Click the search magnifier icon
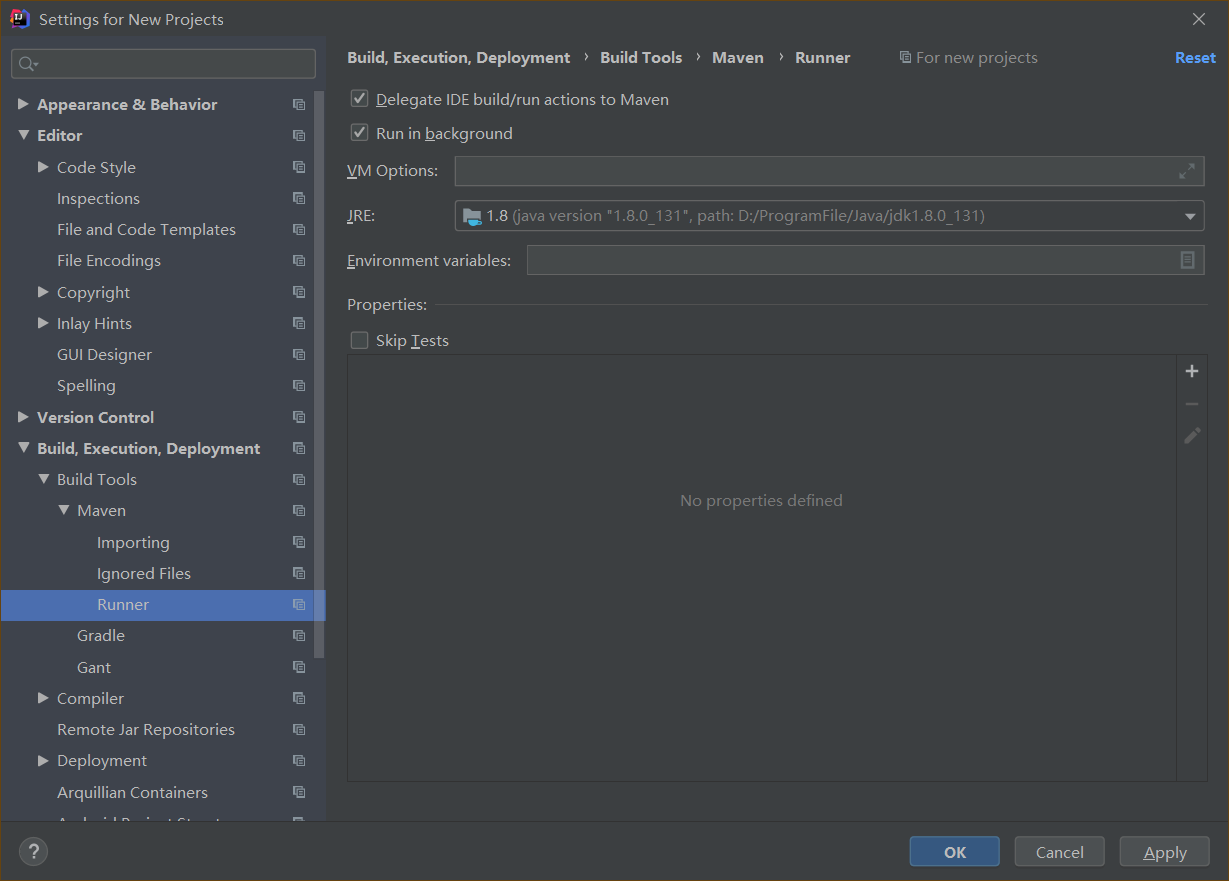This screenshot has width=1229, height=881. pos(27,64)
